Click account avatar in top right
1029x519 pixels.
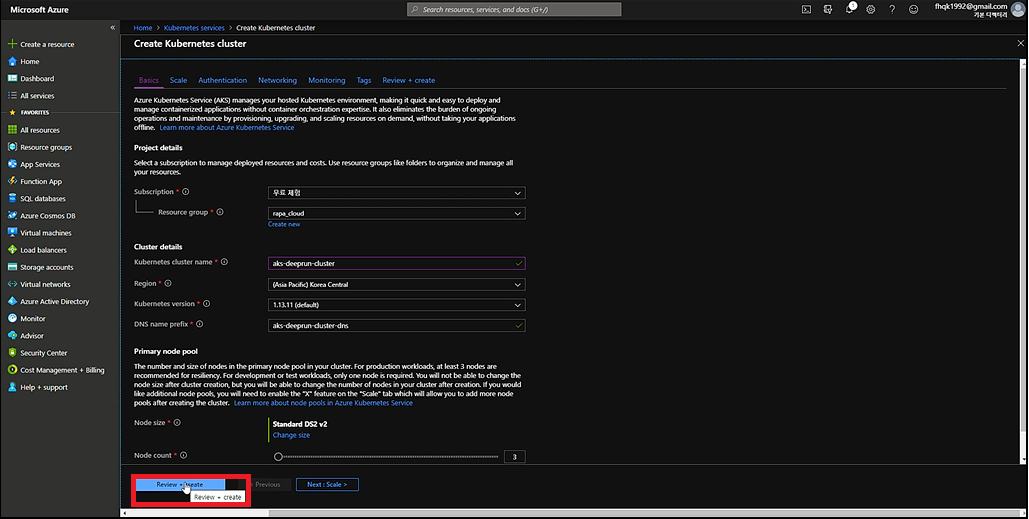click(x=1018, y=9)
